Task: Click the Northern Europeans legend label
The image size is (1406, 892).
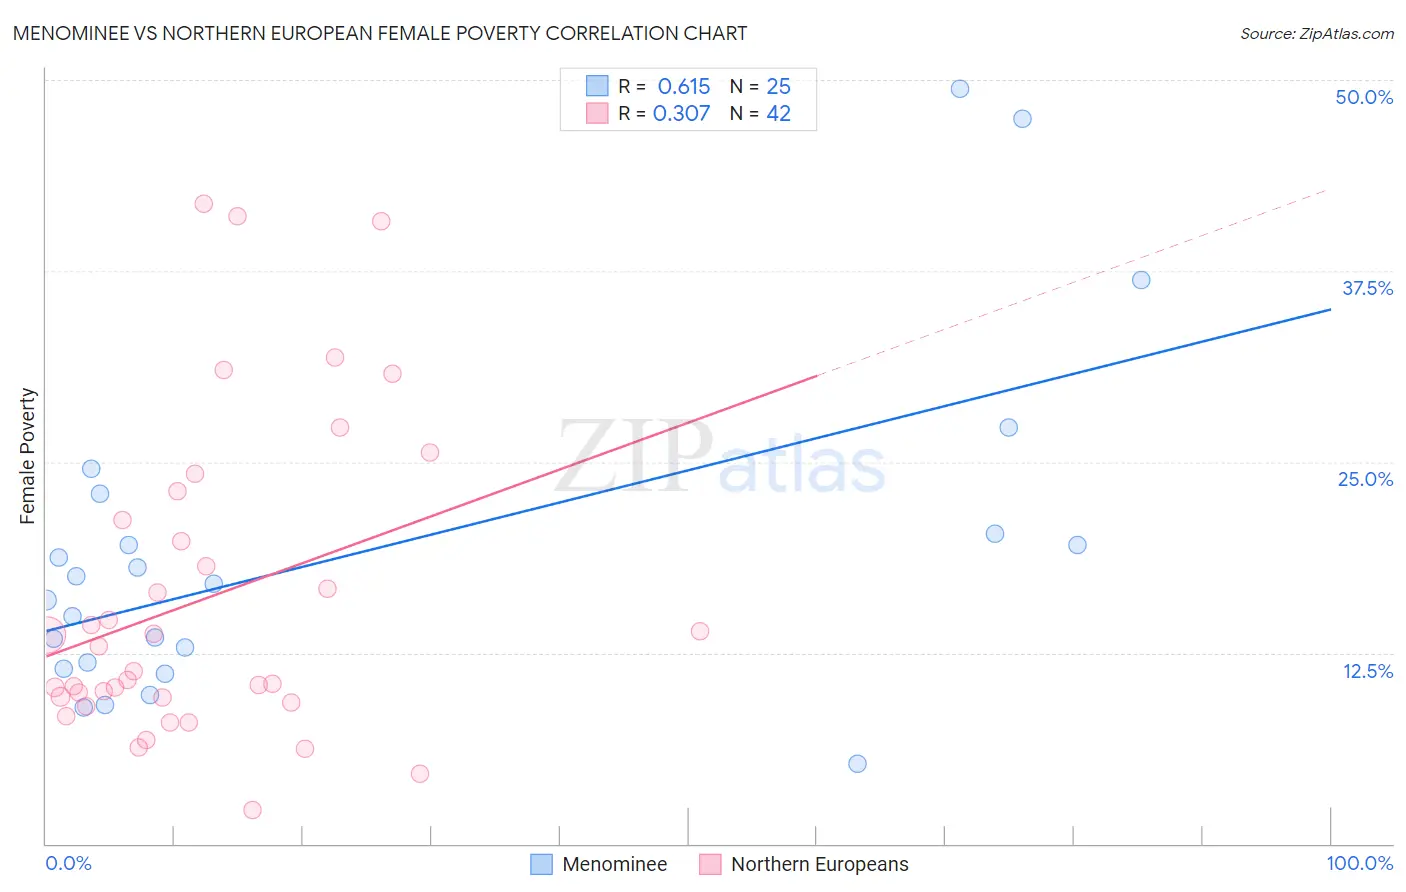Action: coord(820,864)
